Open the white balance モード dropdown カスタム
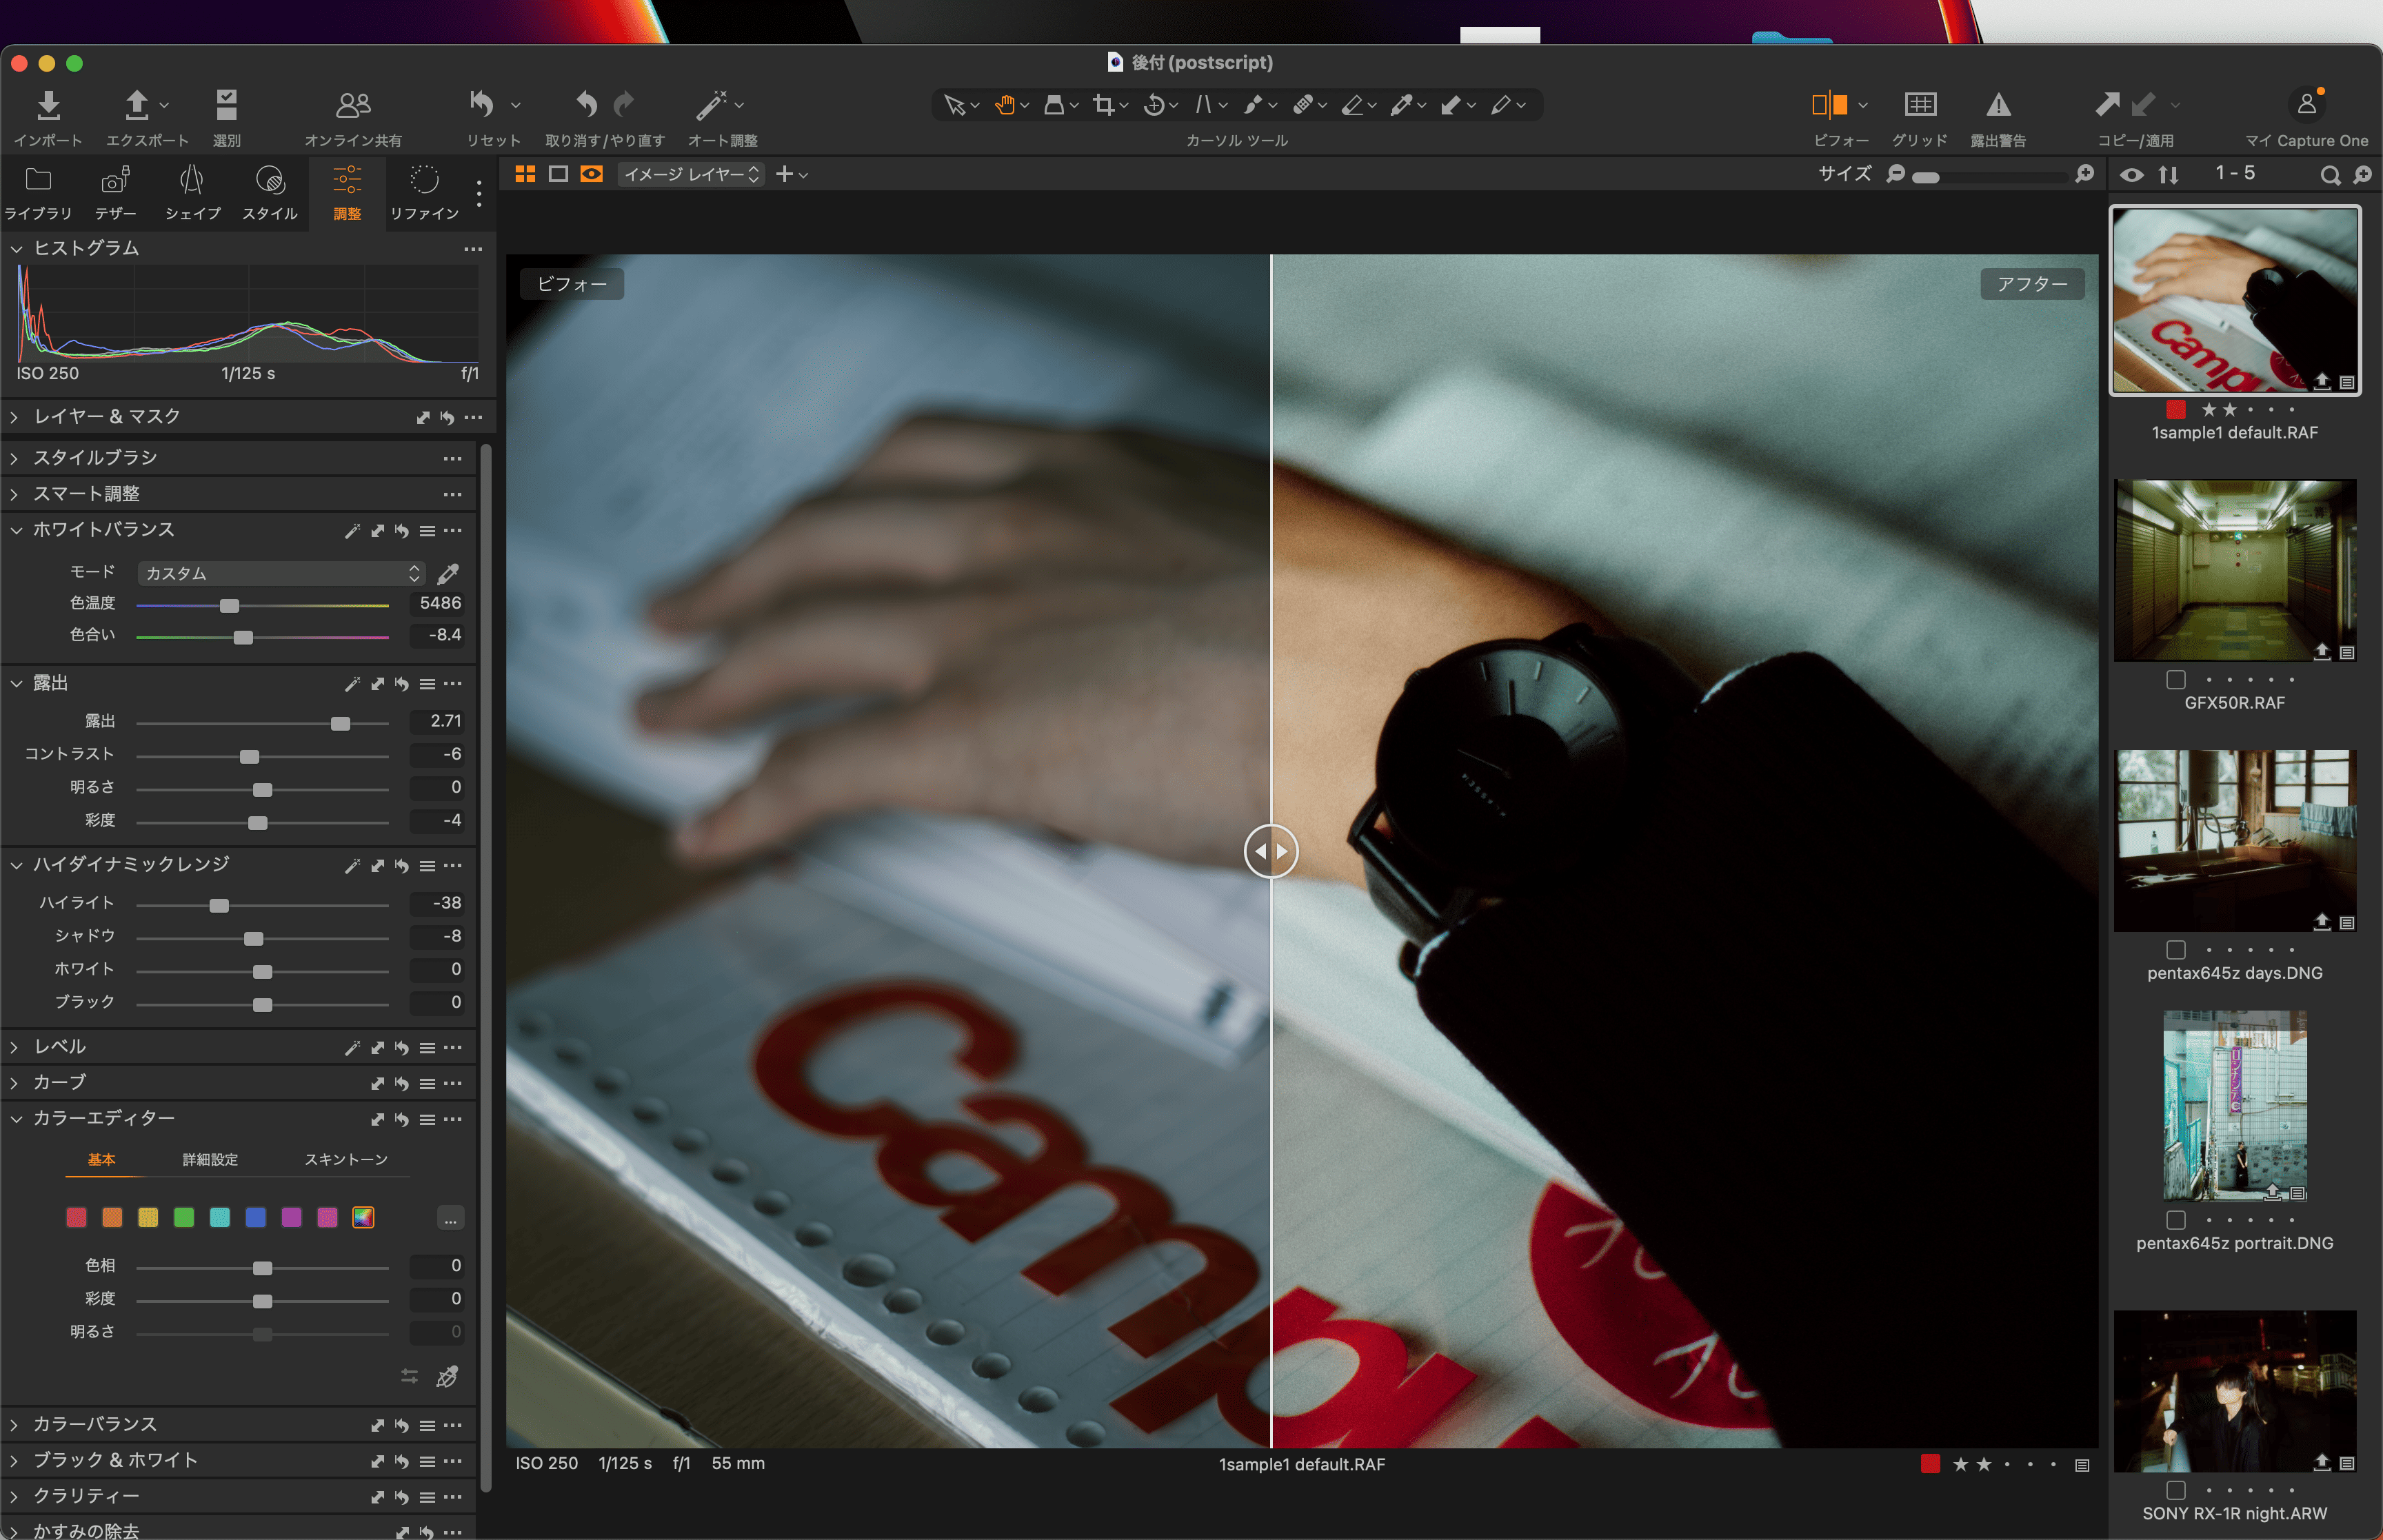Viewport: 2383px width, 1540px height. (282, 573)
